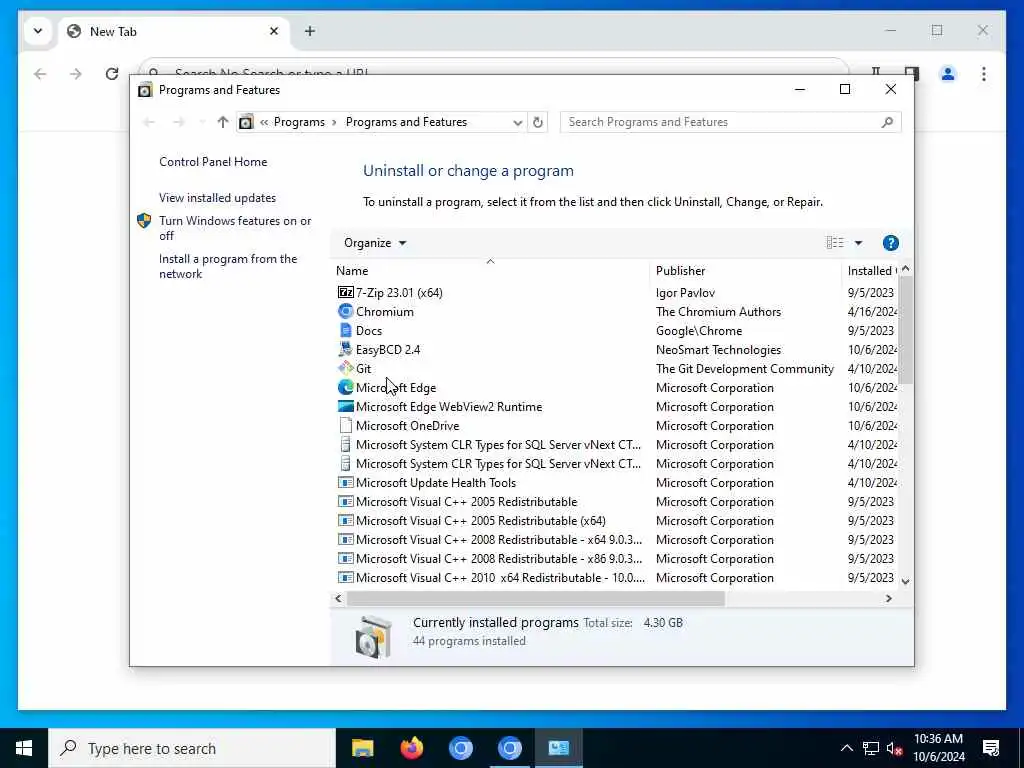Open the Control Panel Home link
The image size is (1024, 768).
[213, 162]
